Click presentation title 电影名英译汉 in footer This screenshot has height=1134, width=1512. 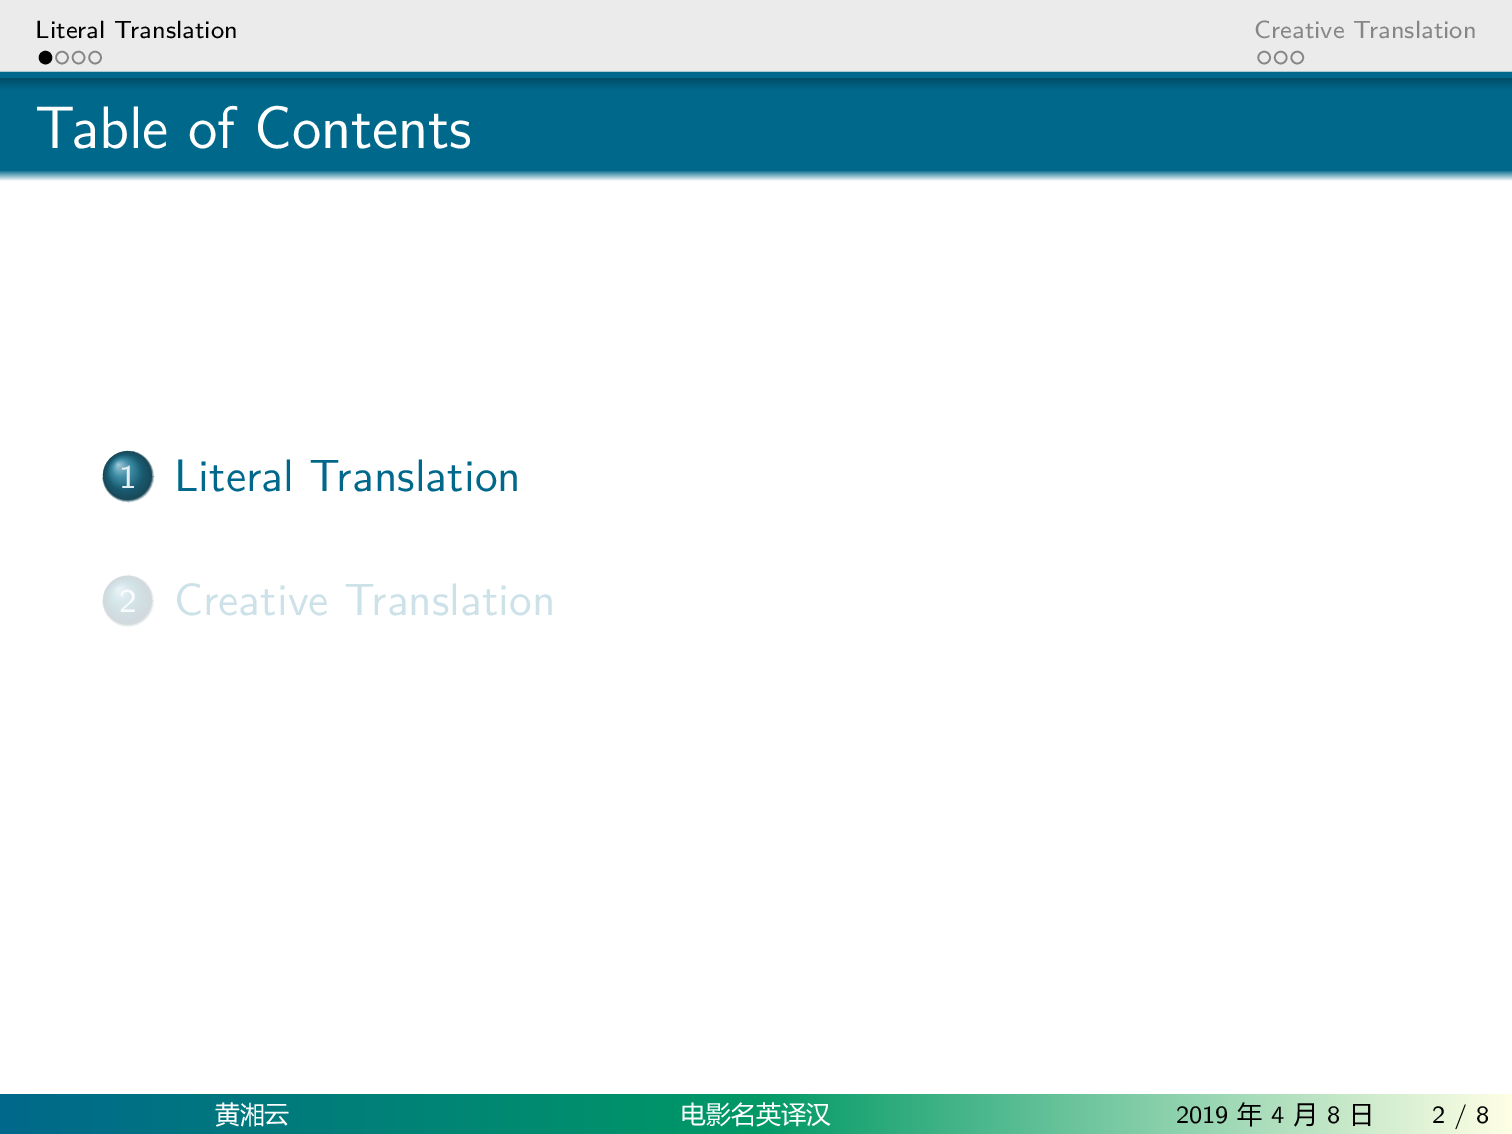756,1115
